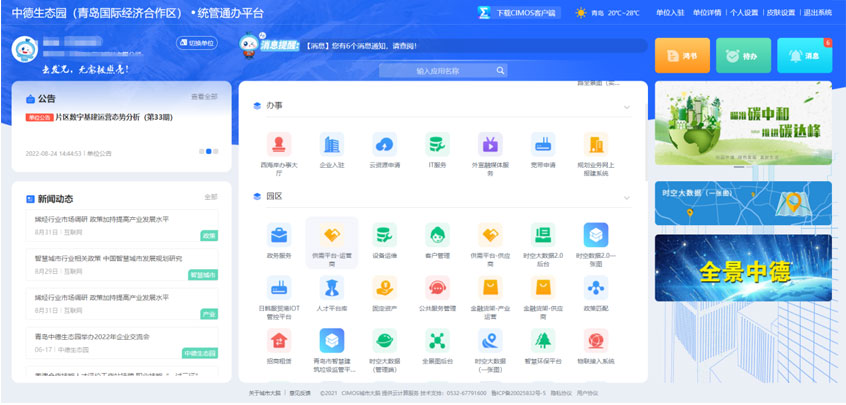Image resolution: width=846 pixels, height=405 pixels.
Task: Click 查看全部 link in 公告 panel
Action: [x=204, y=97]
